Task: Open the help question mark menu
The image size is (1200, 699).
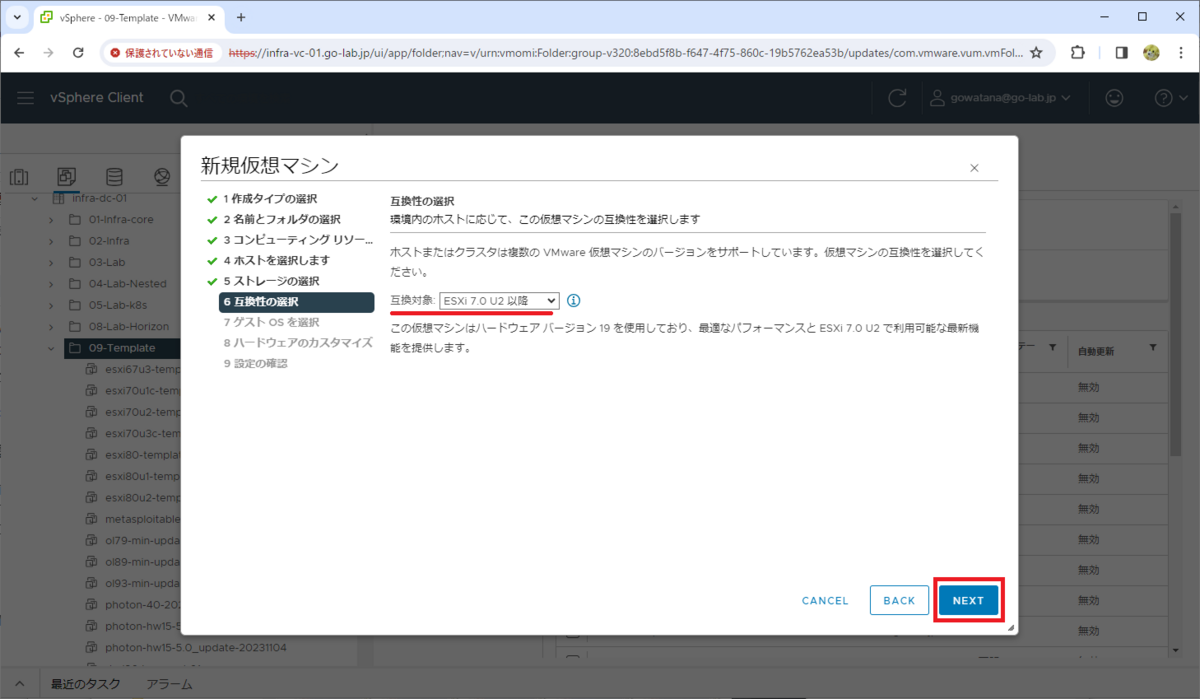Action: pos(1169,98)
